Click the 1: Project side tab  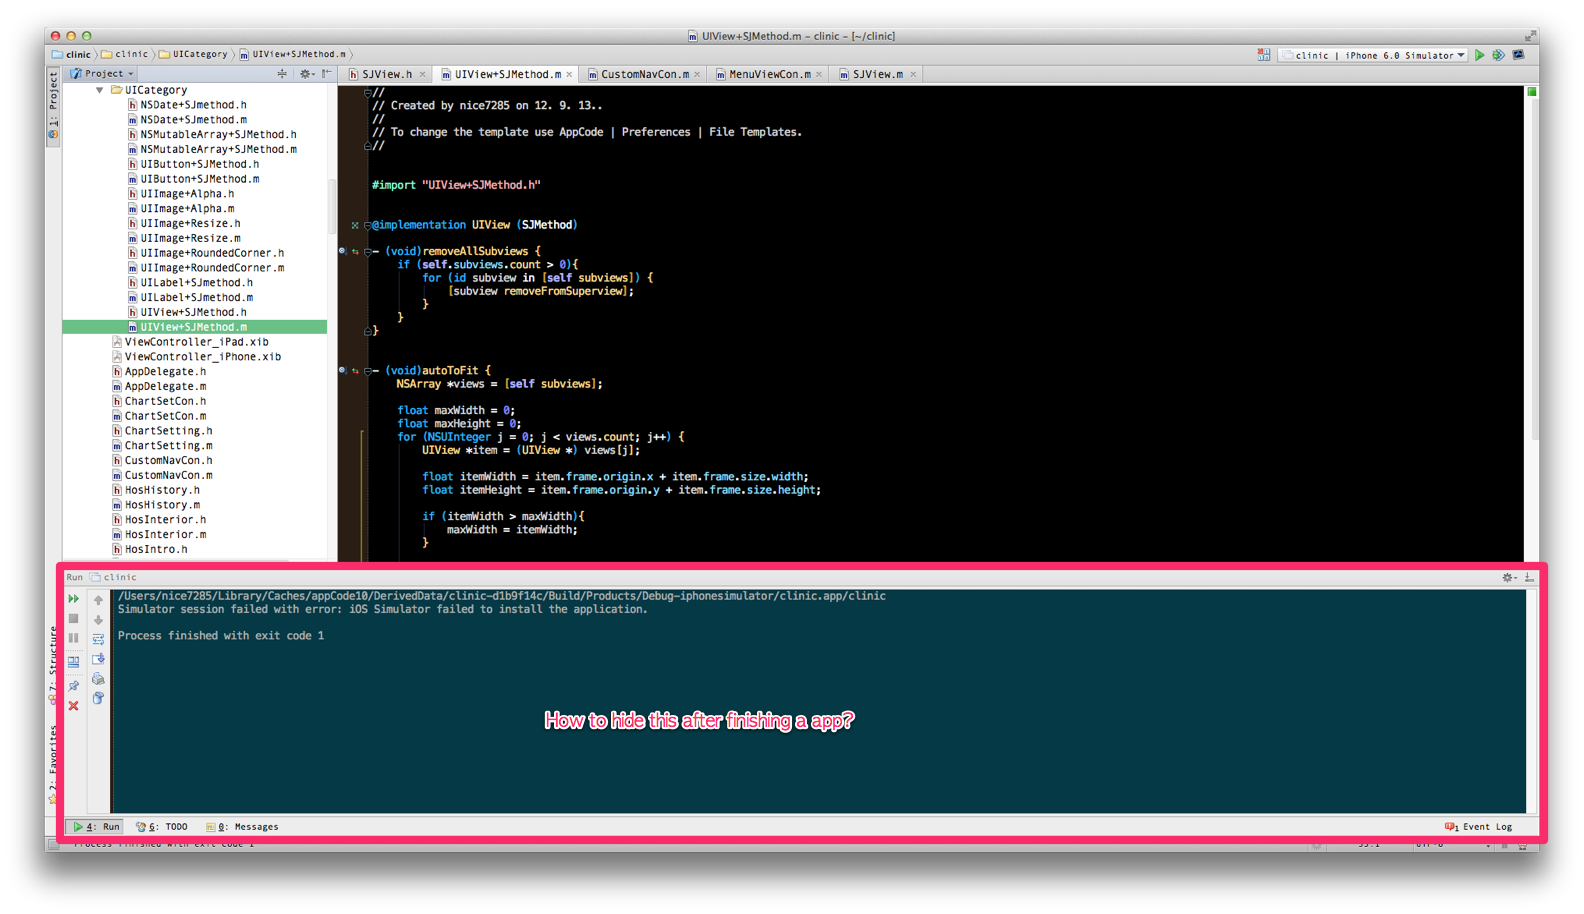[53, 106]
